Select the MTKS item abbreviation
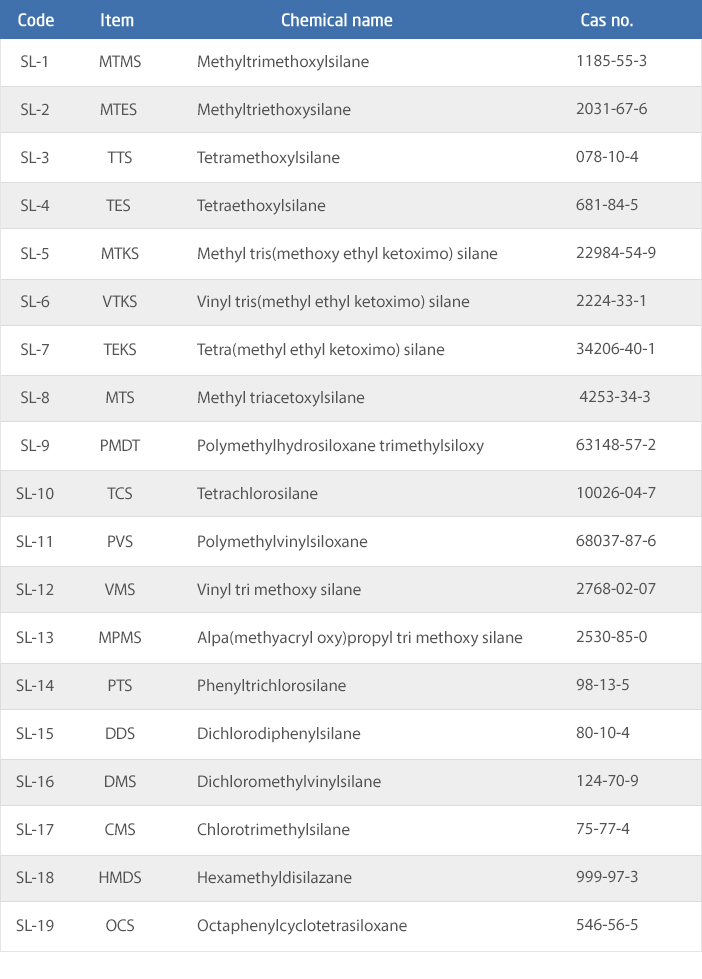Viewport: 702px width, 979px height. pos(120,254)
